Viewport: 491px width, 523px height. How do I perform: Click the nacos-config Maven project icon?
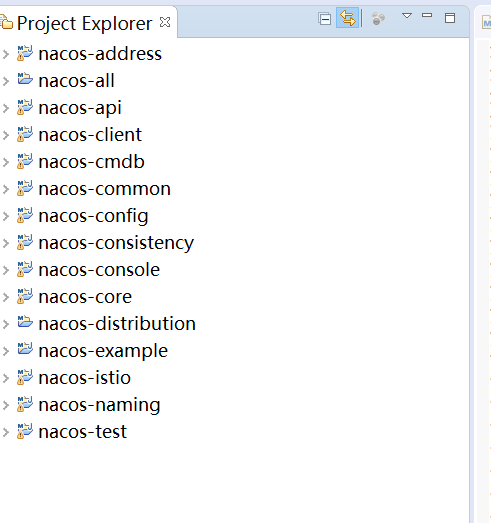point(25,215)
